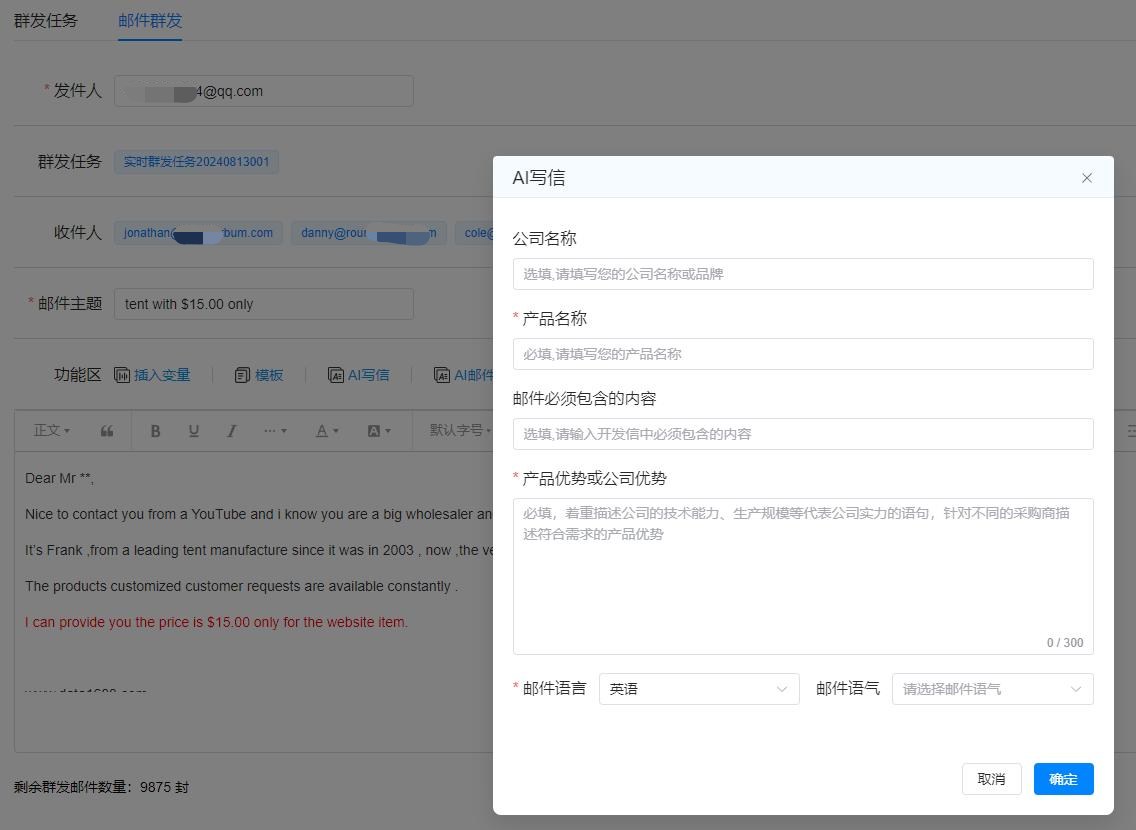1136x830 pixels.
Task: Click the 发件人 email field
Action: point(264,91)
